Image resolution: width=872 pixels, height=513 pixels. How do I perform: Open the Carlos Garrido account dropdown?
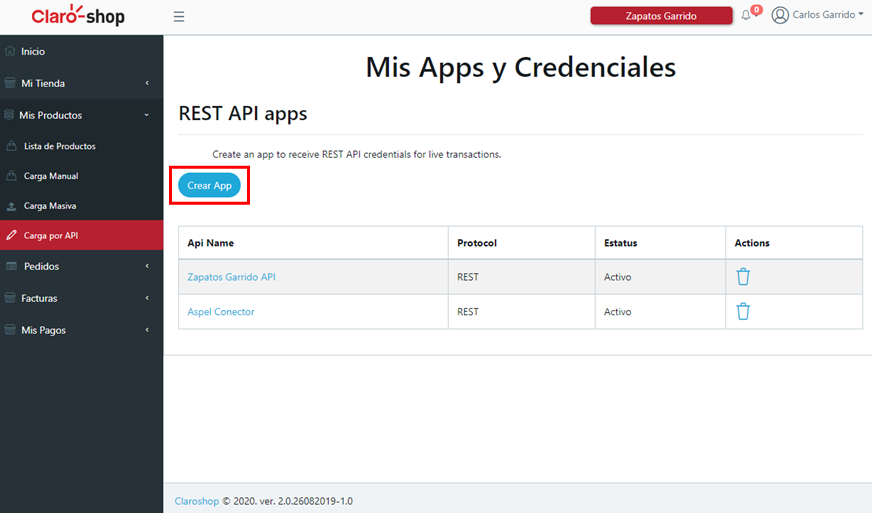[x=827, y=15]
